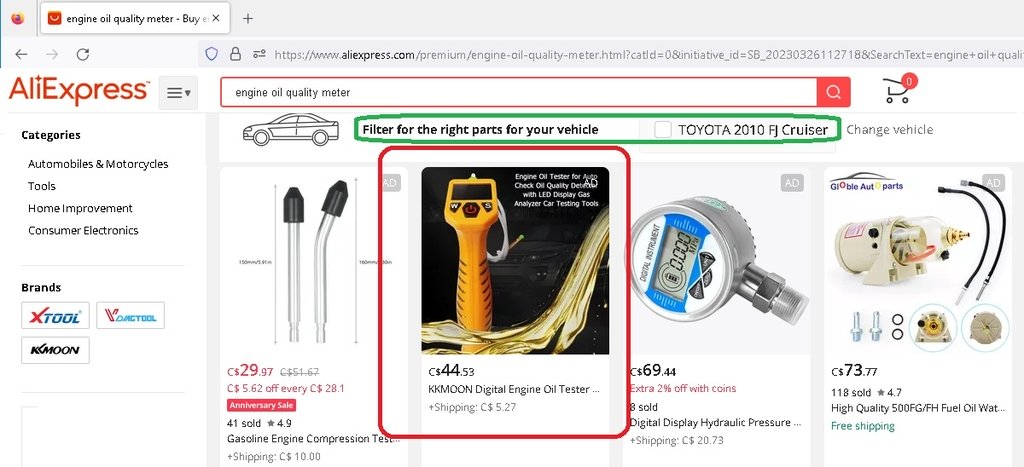
Task: Select Consumer Electronics category
Action: coord(83,231)
